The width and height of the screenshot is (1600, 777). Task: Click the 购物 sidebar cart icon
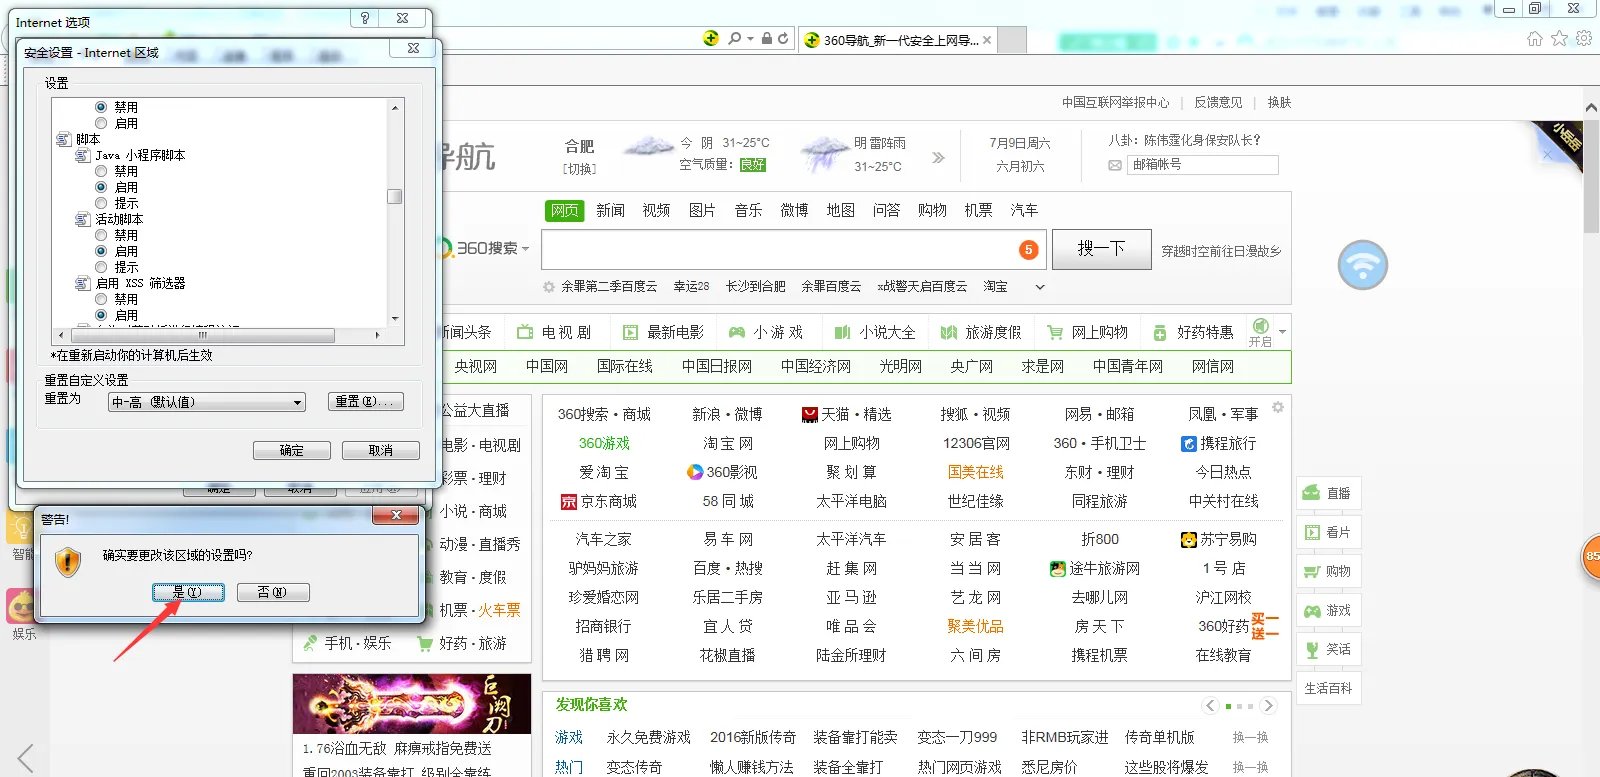tap(1311, 571)
